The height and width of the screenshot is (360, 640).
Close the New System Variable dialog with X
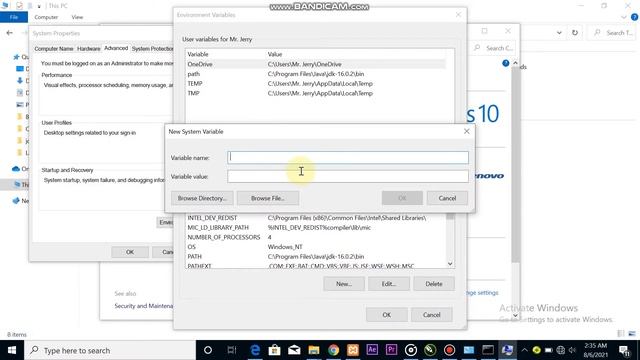click(x=467, y=131)
